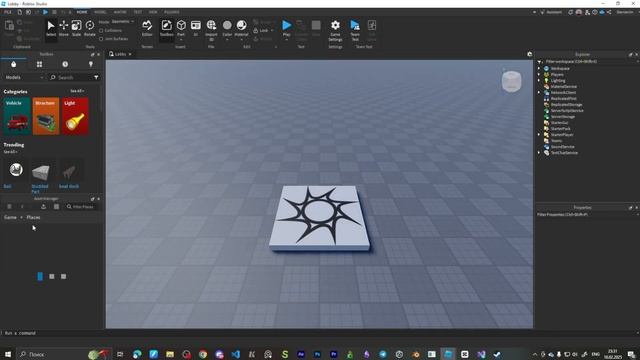Screen dimensions: 640x360
Task: Switch to the HOME ribbon tab
Action: click(x=82, y=12)
